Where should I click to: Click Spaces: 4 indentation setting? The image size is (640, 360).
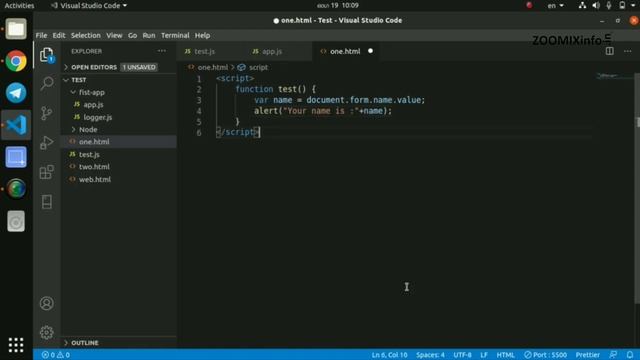click(x=430, y=355)
